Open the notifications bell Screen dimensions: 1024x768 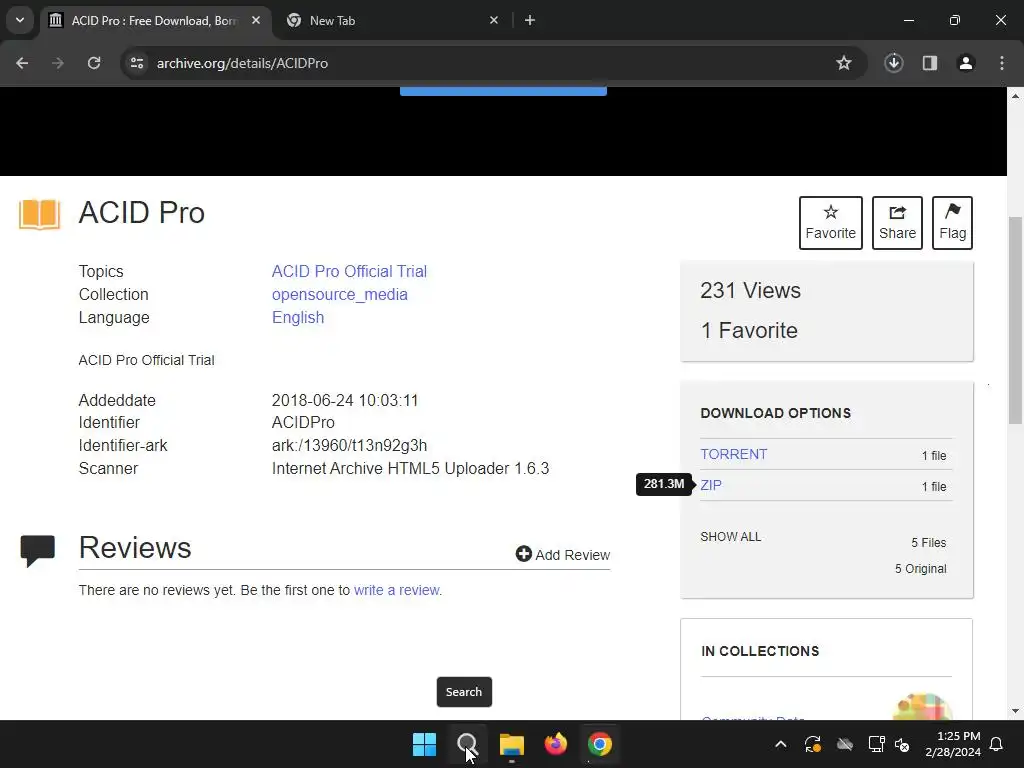coord(997,744)
